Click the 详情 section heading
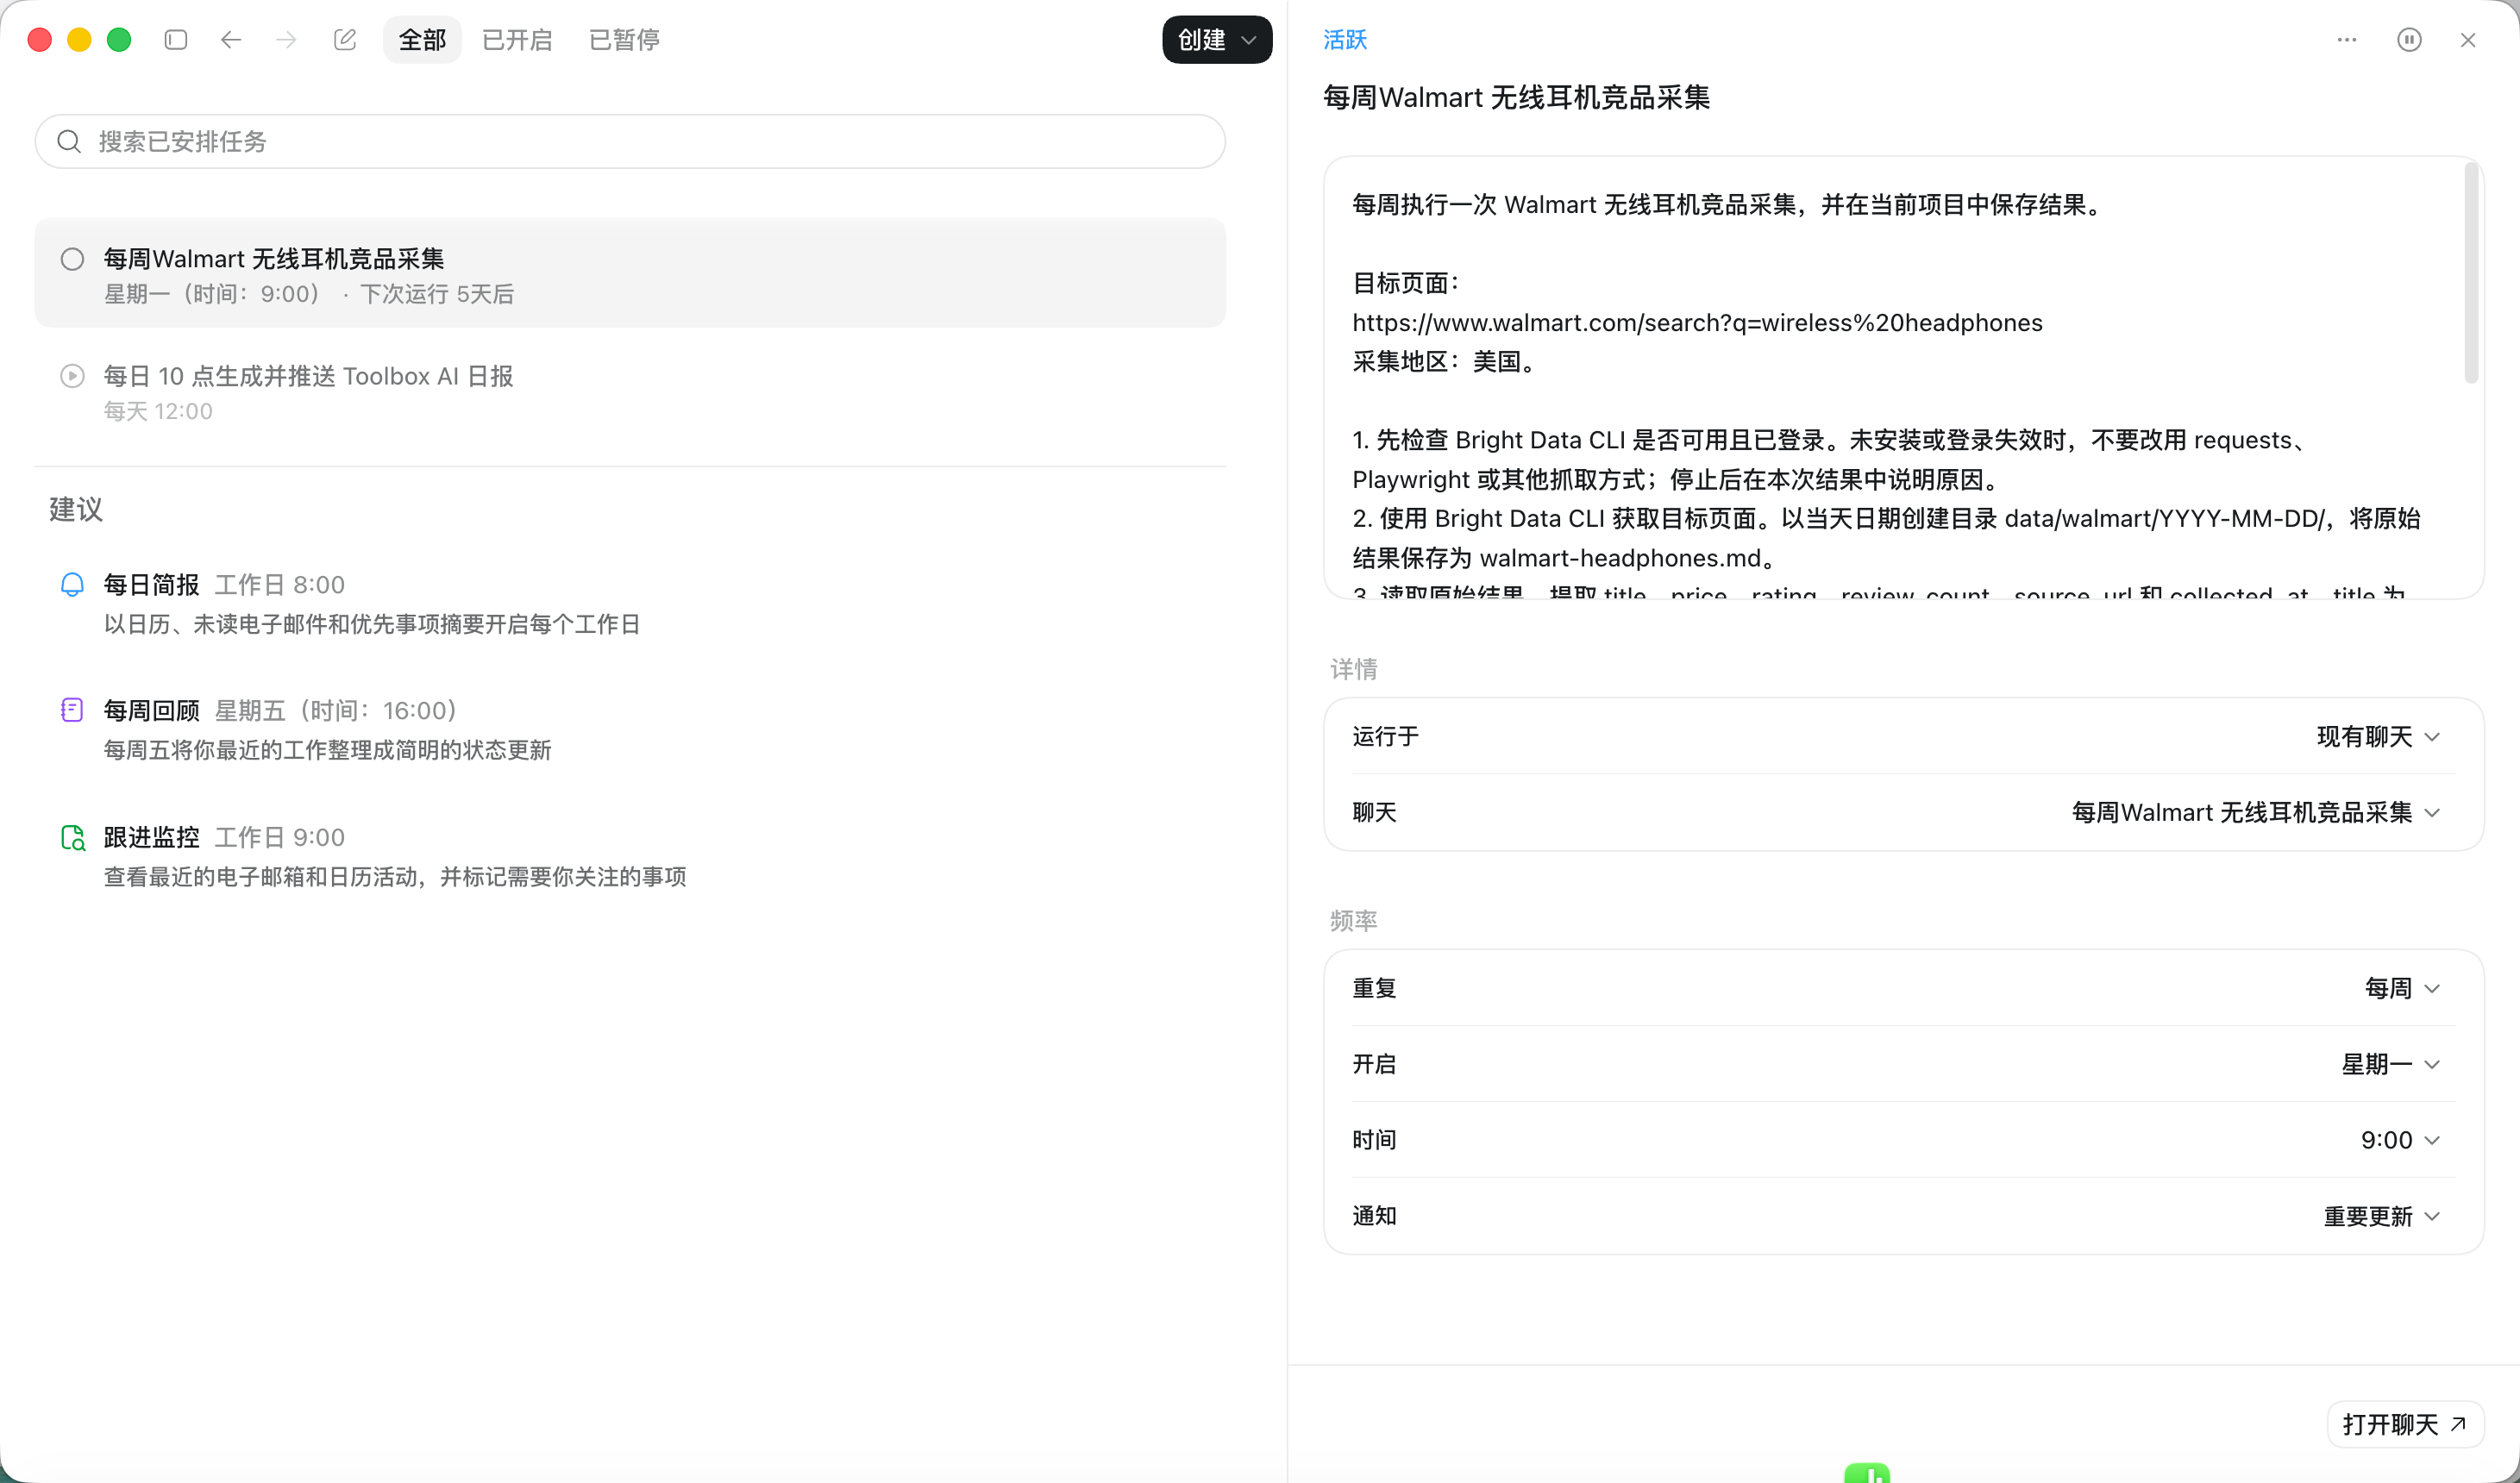 click(1353, 669)
